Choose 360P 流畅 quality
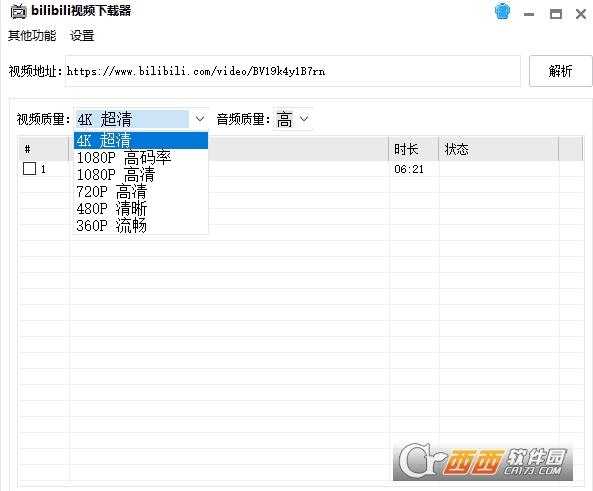Screen dimensions: 593x491 (x=141, y=225)
